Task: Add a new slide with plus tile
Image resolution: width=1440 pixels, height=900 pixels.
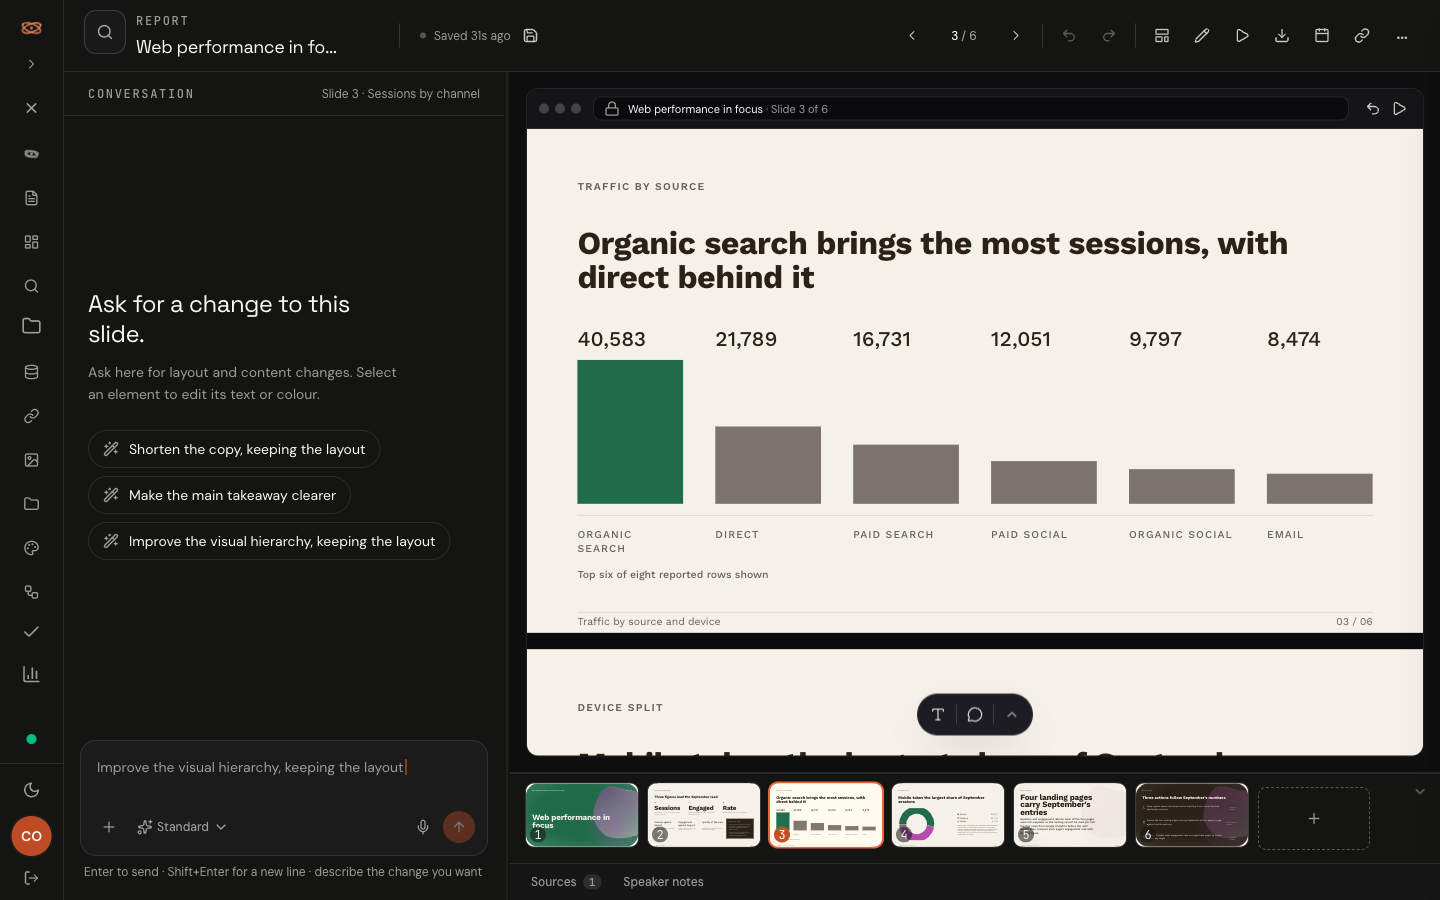Action: pyautogui.click(x=1314, y=818)
